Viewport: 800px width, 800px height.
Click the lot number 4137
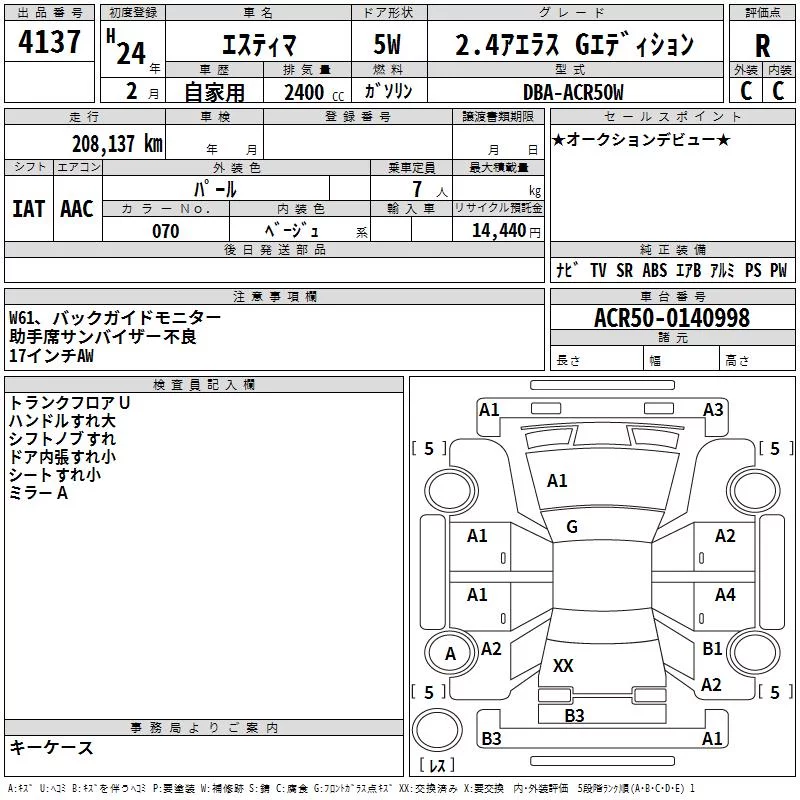(49, 41)
